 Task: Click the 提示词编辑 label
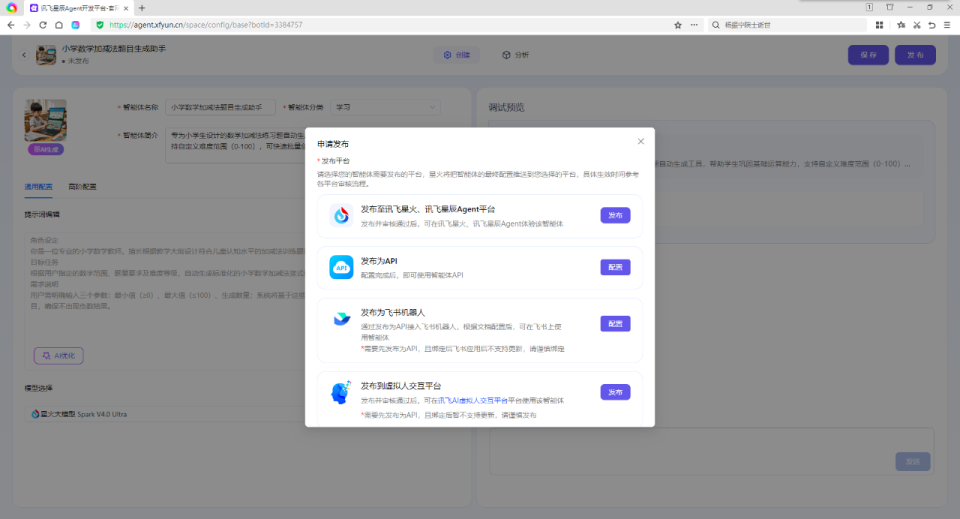point(42,215)
